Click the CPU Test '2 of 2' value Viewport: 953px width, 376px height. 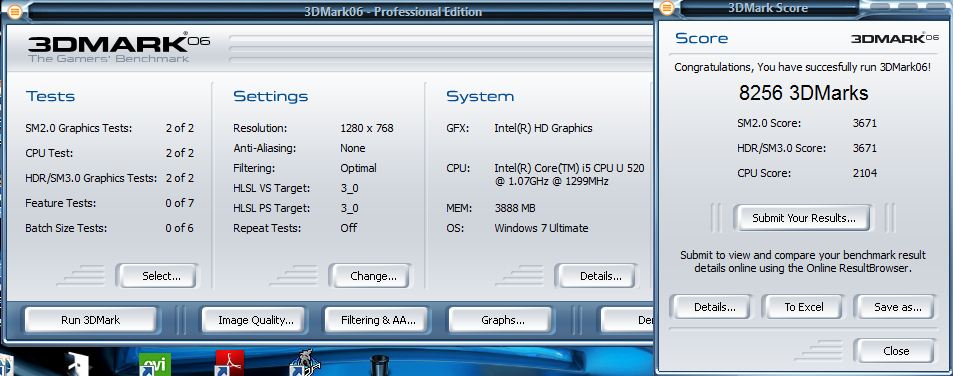coord(180,153)
